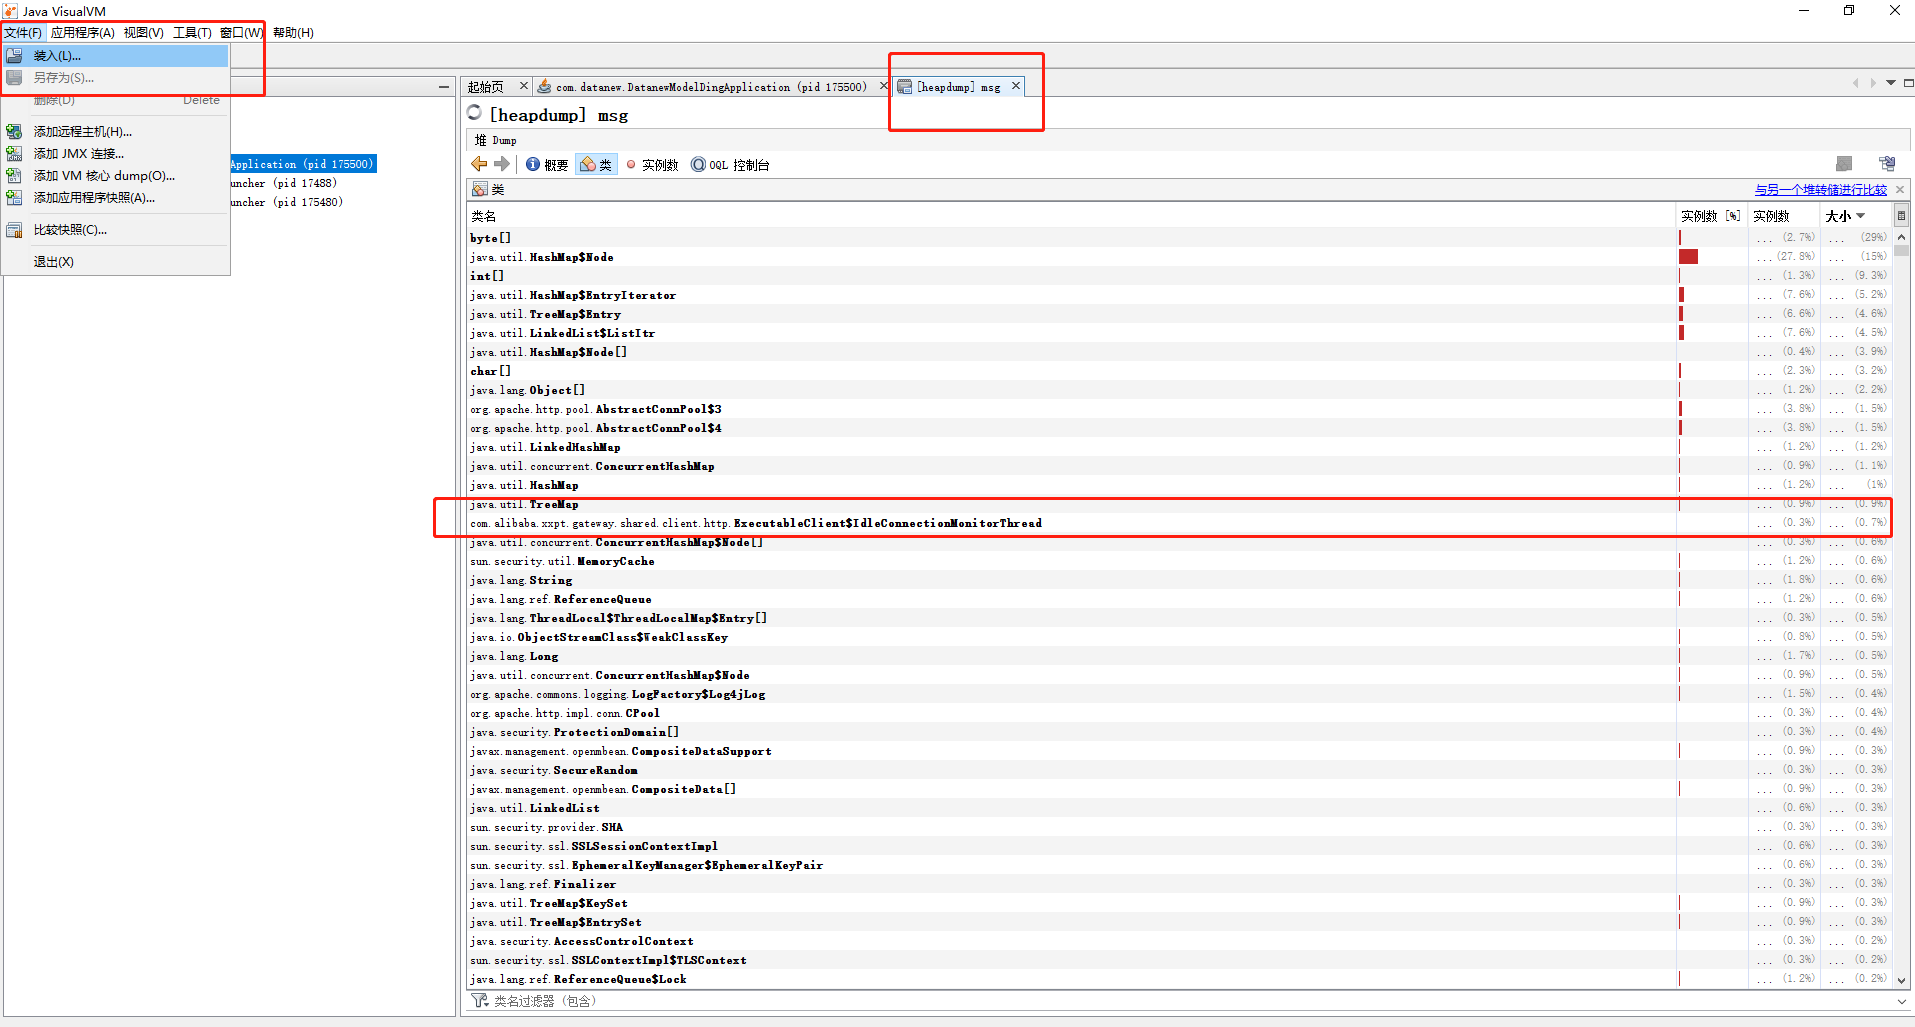Click the HashMap$Node instance percentage bar
Viewport: 1915px width, 1027px height.
(x=1688, y=257)
